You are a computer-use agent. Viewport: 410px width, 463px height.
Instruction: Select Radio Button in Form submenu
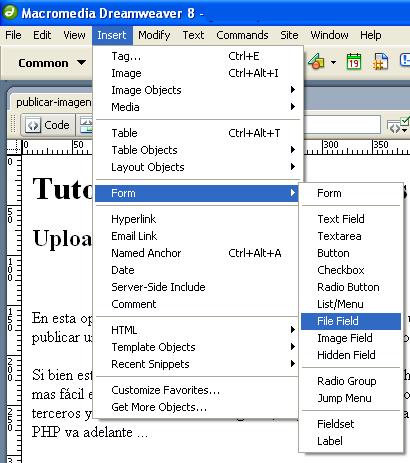351,287
